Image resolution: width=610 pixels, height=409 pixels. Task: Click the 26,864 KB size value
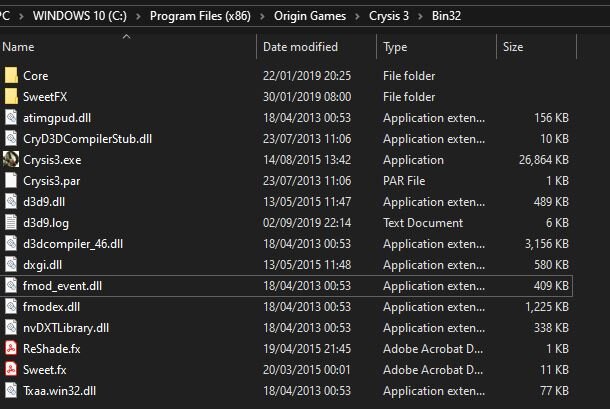pos(544,160)
